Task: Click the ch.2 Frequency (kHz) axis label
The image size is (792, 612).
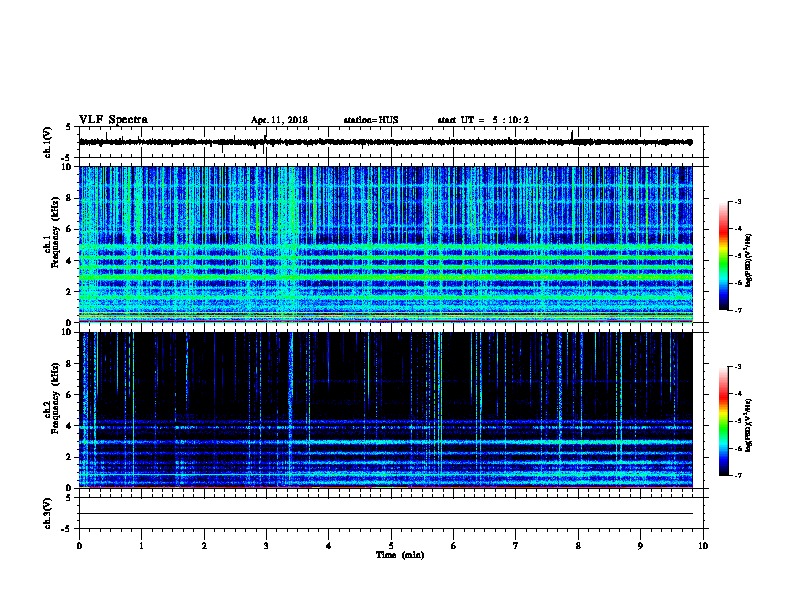Action: pyautogui.click(x=52, y=398)
